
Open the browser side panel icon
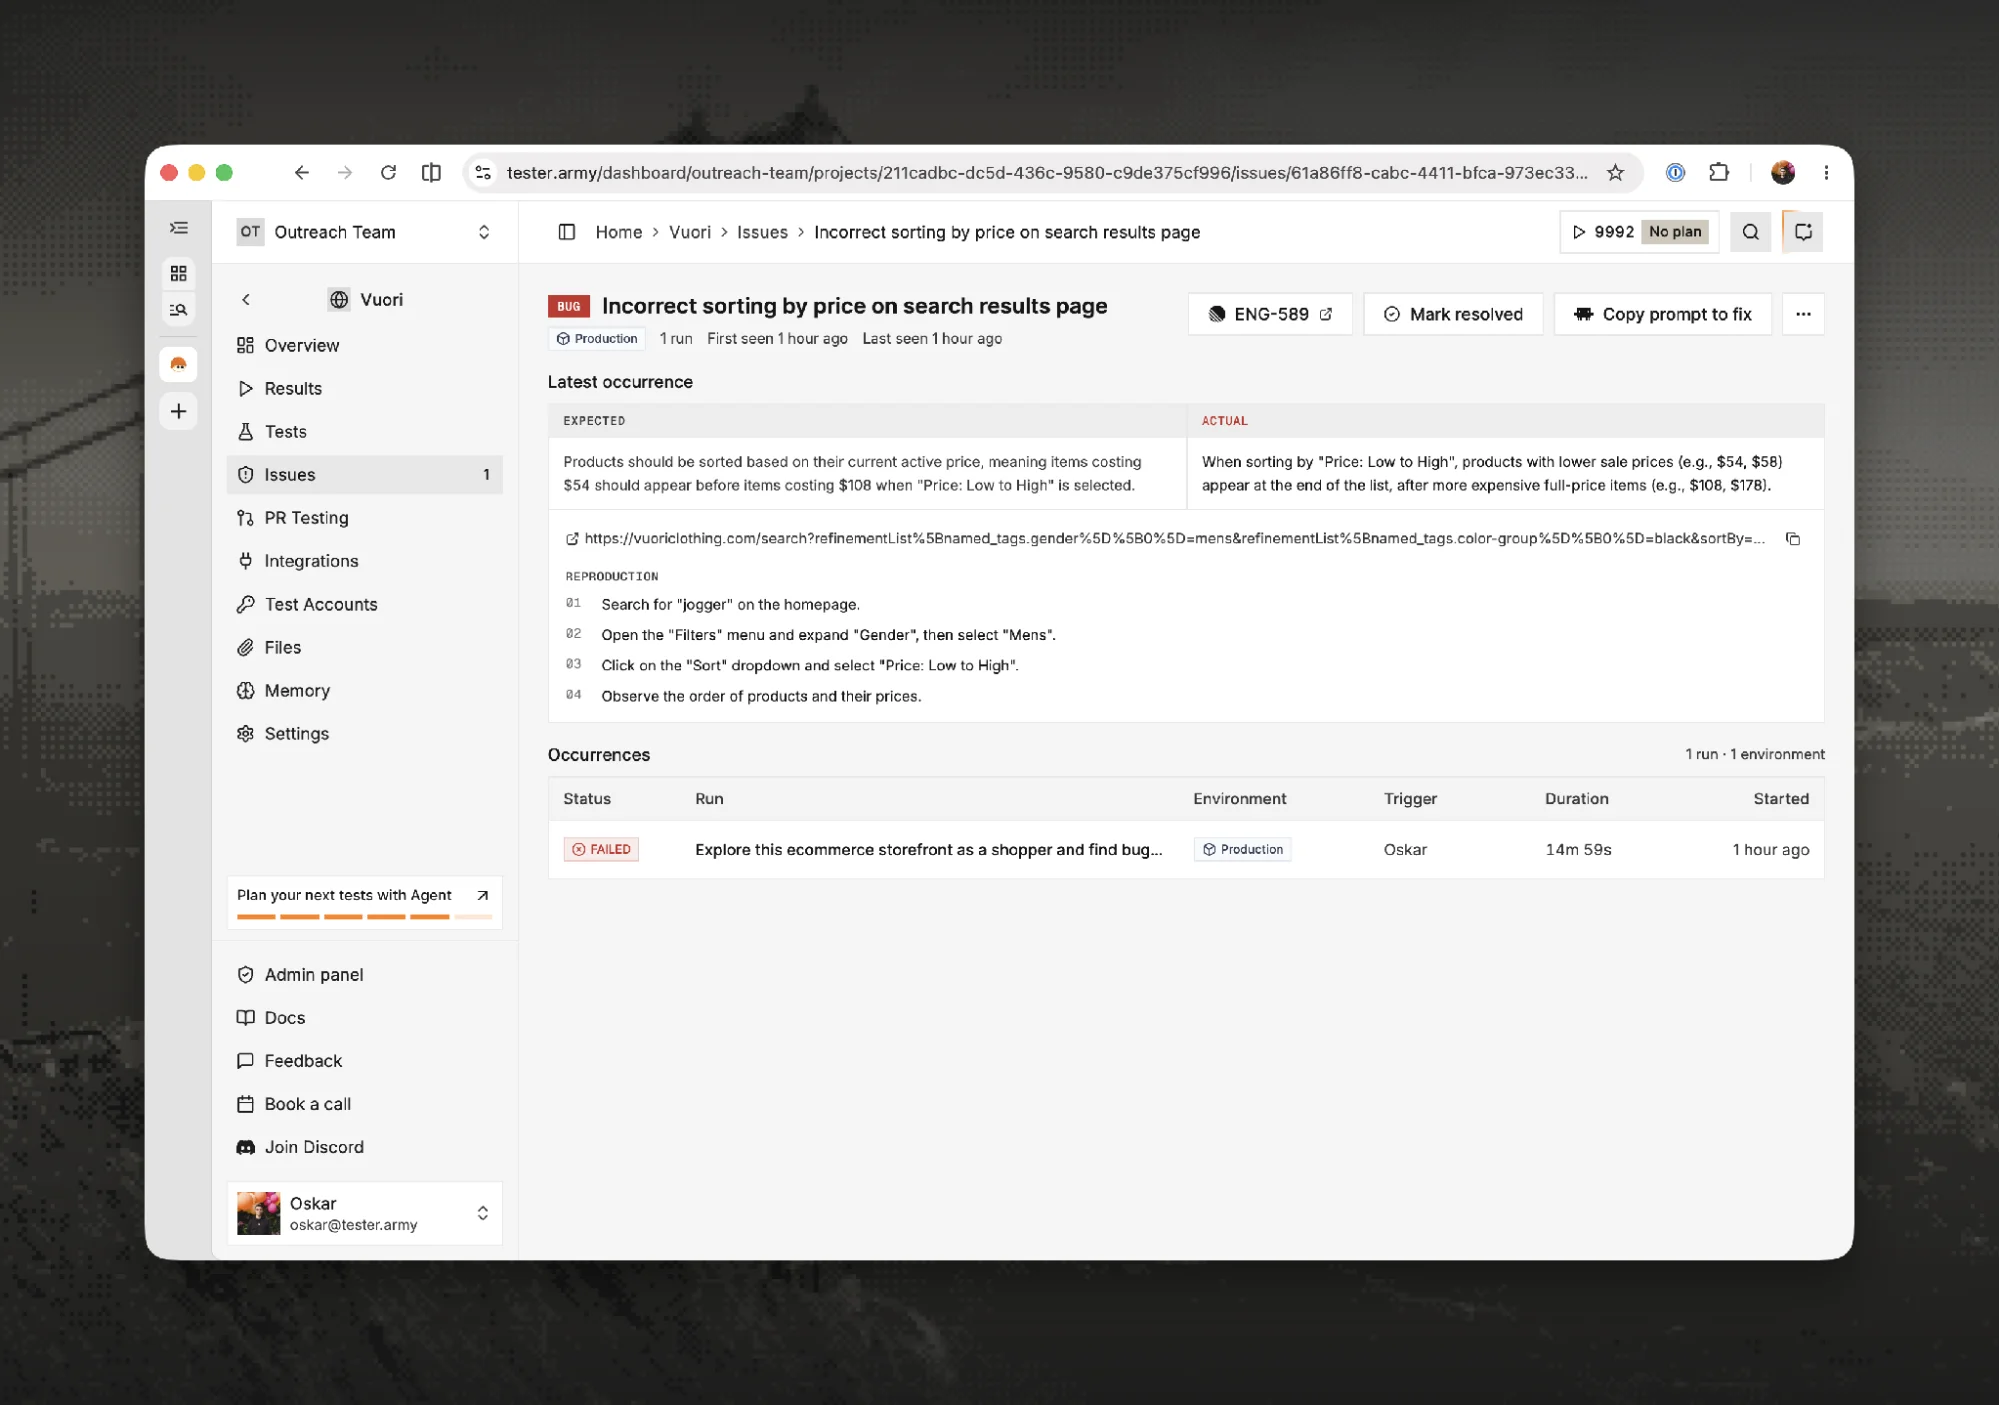click(431, 173)
